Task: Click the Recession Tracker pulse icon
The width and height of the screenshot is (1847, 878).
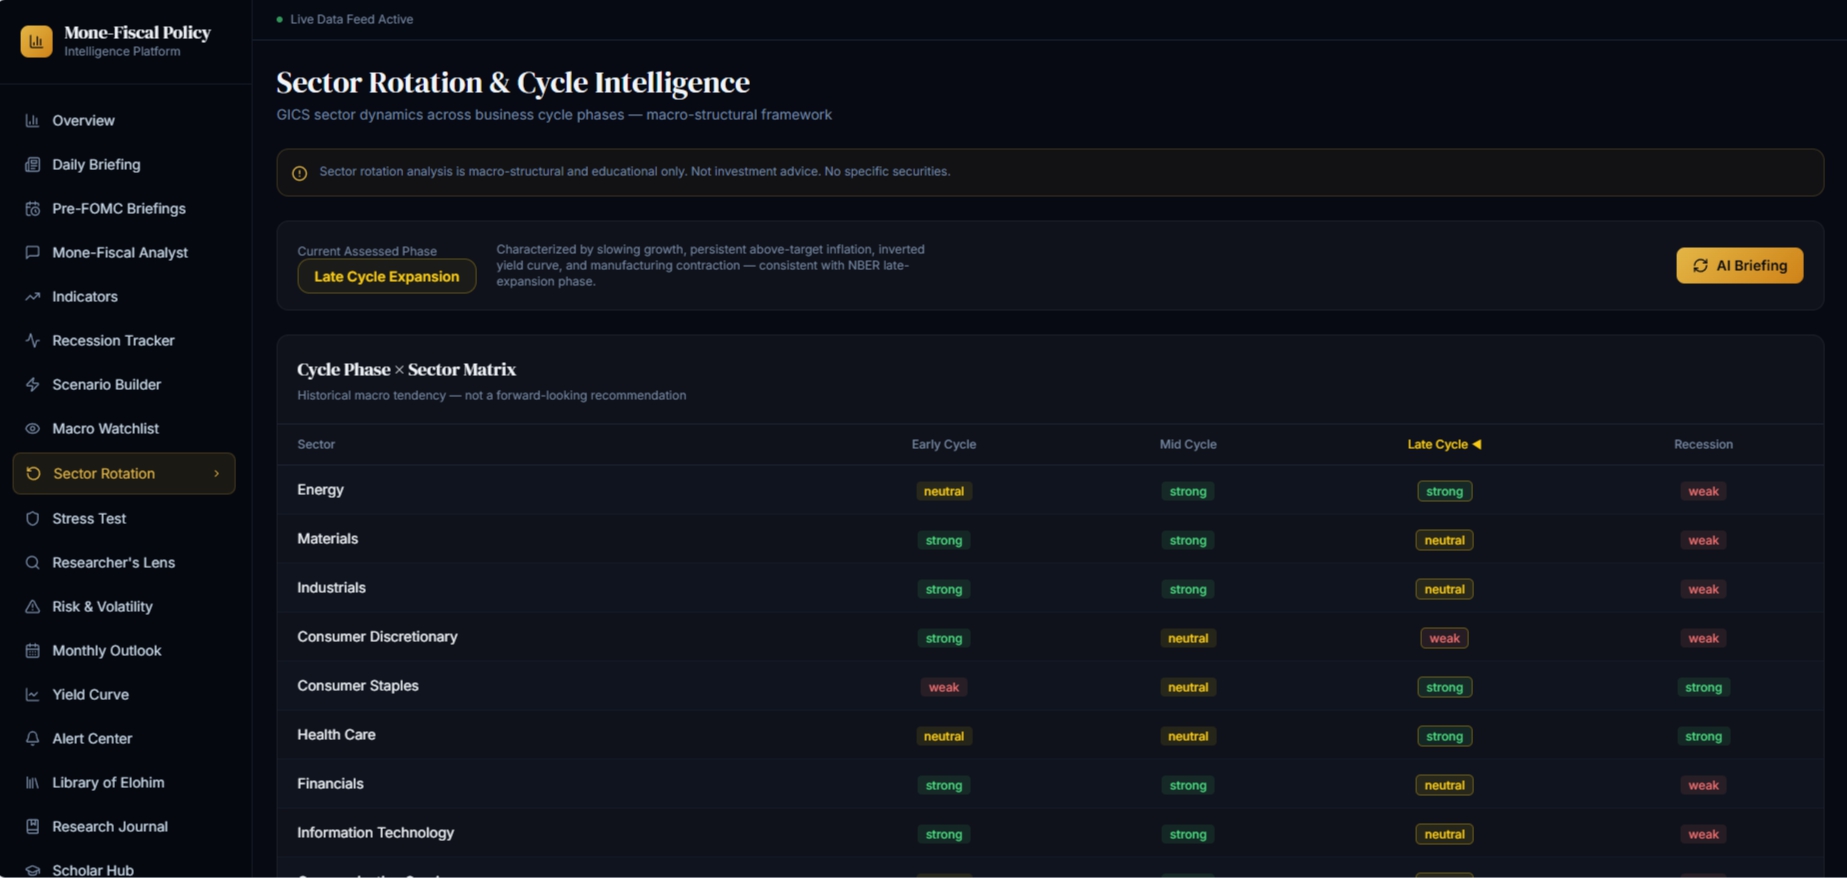Action: (32, 340)
